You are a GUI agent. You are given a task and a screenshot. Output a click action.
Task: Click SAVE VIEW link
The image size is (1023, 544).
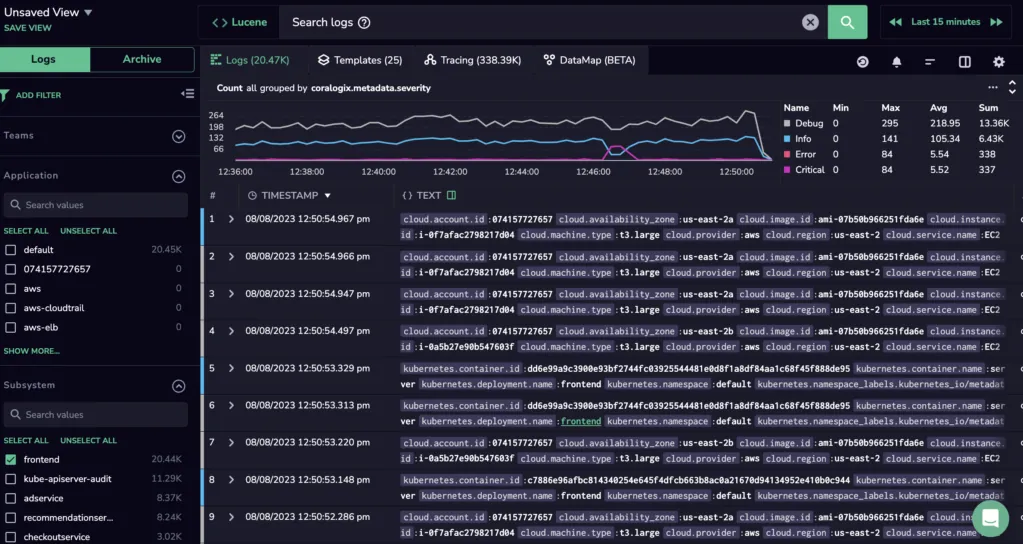[x=27, y=28]
